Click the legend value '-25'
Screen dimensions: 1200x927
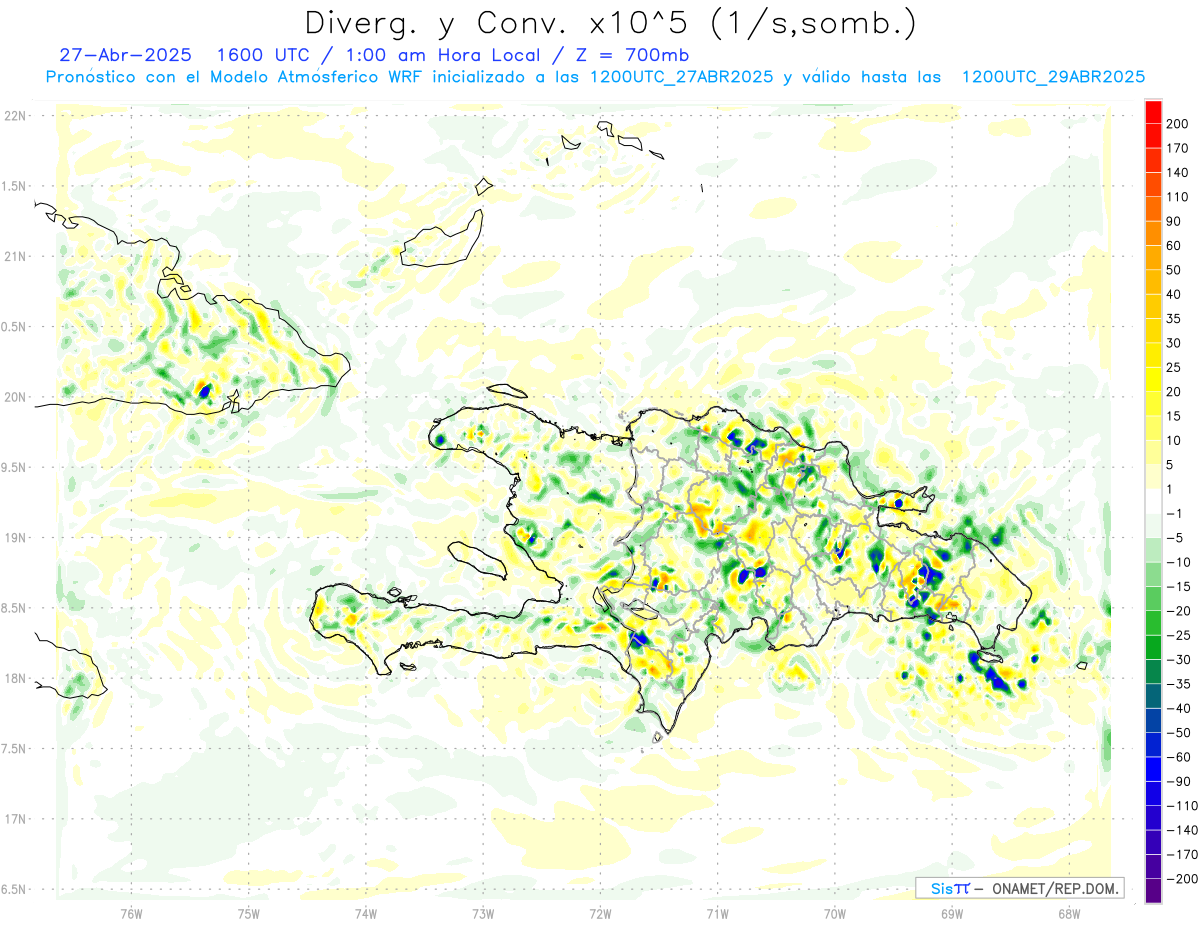(x=1178, y=636)
